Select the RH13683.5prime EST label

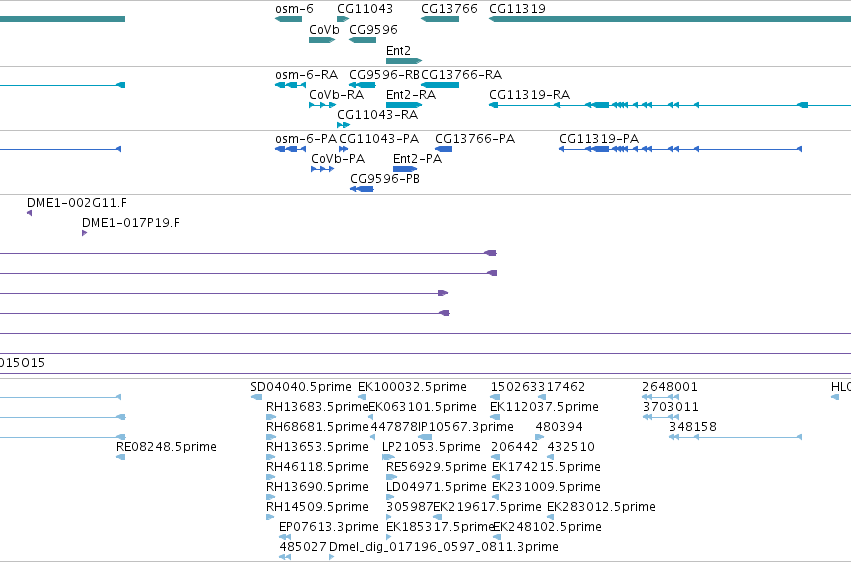tap(317, 407)
